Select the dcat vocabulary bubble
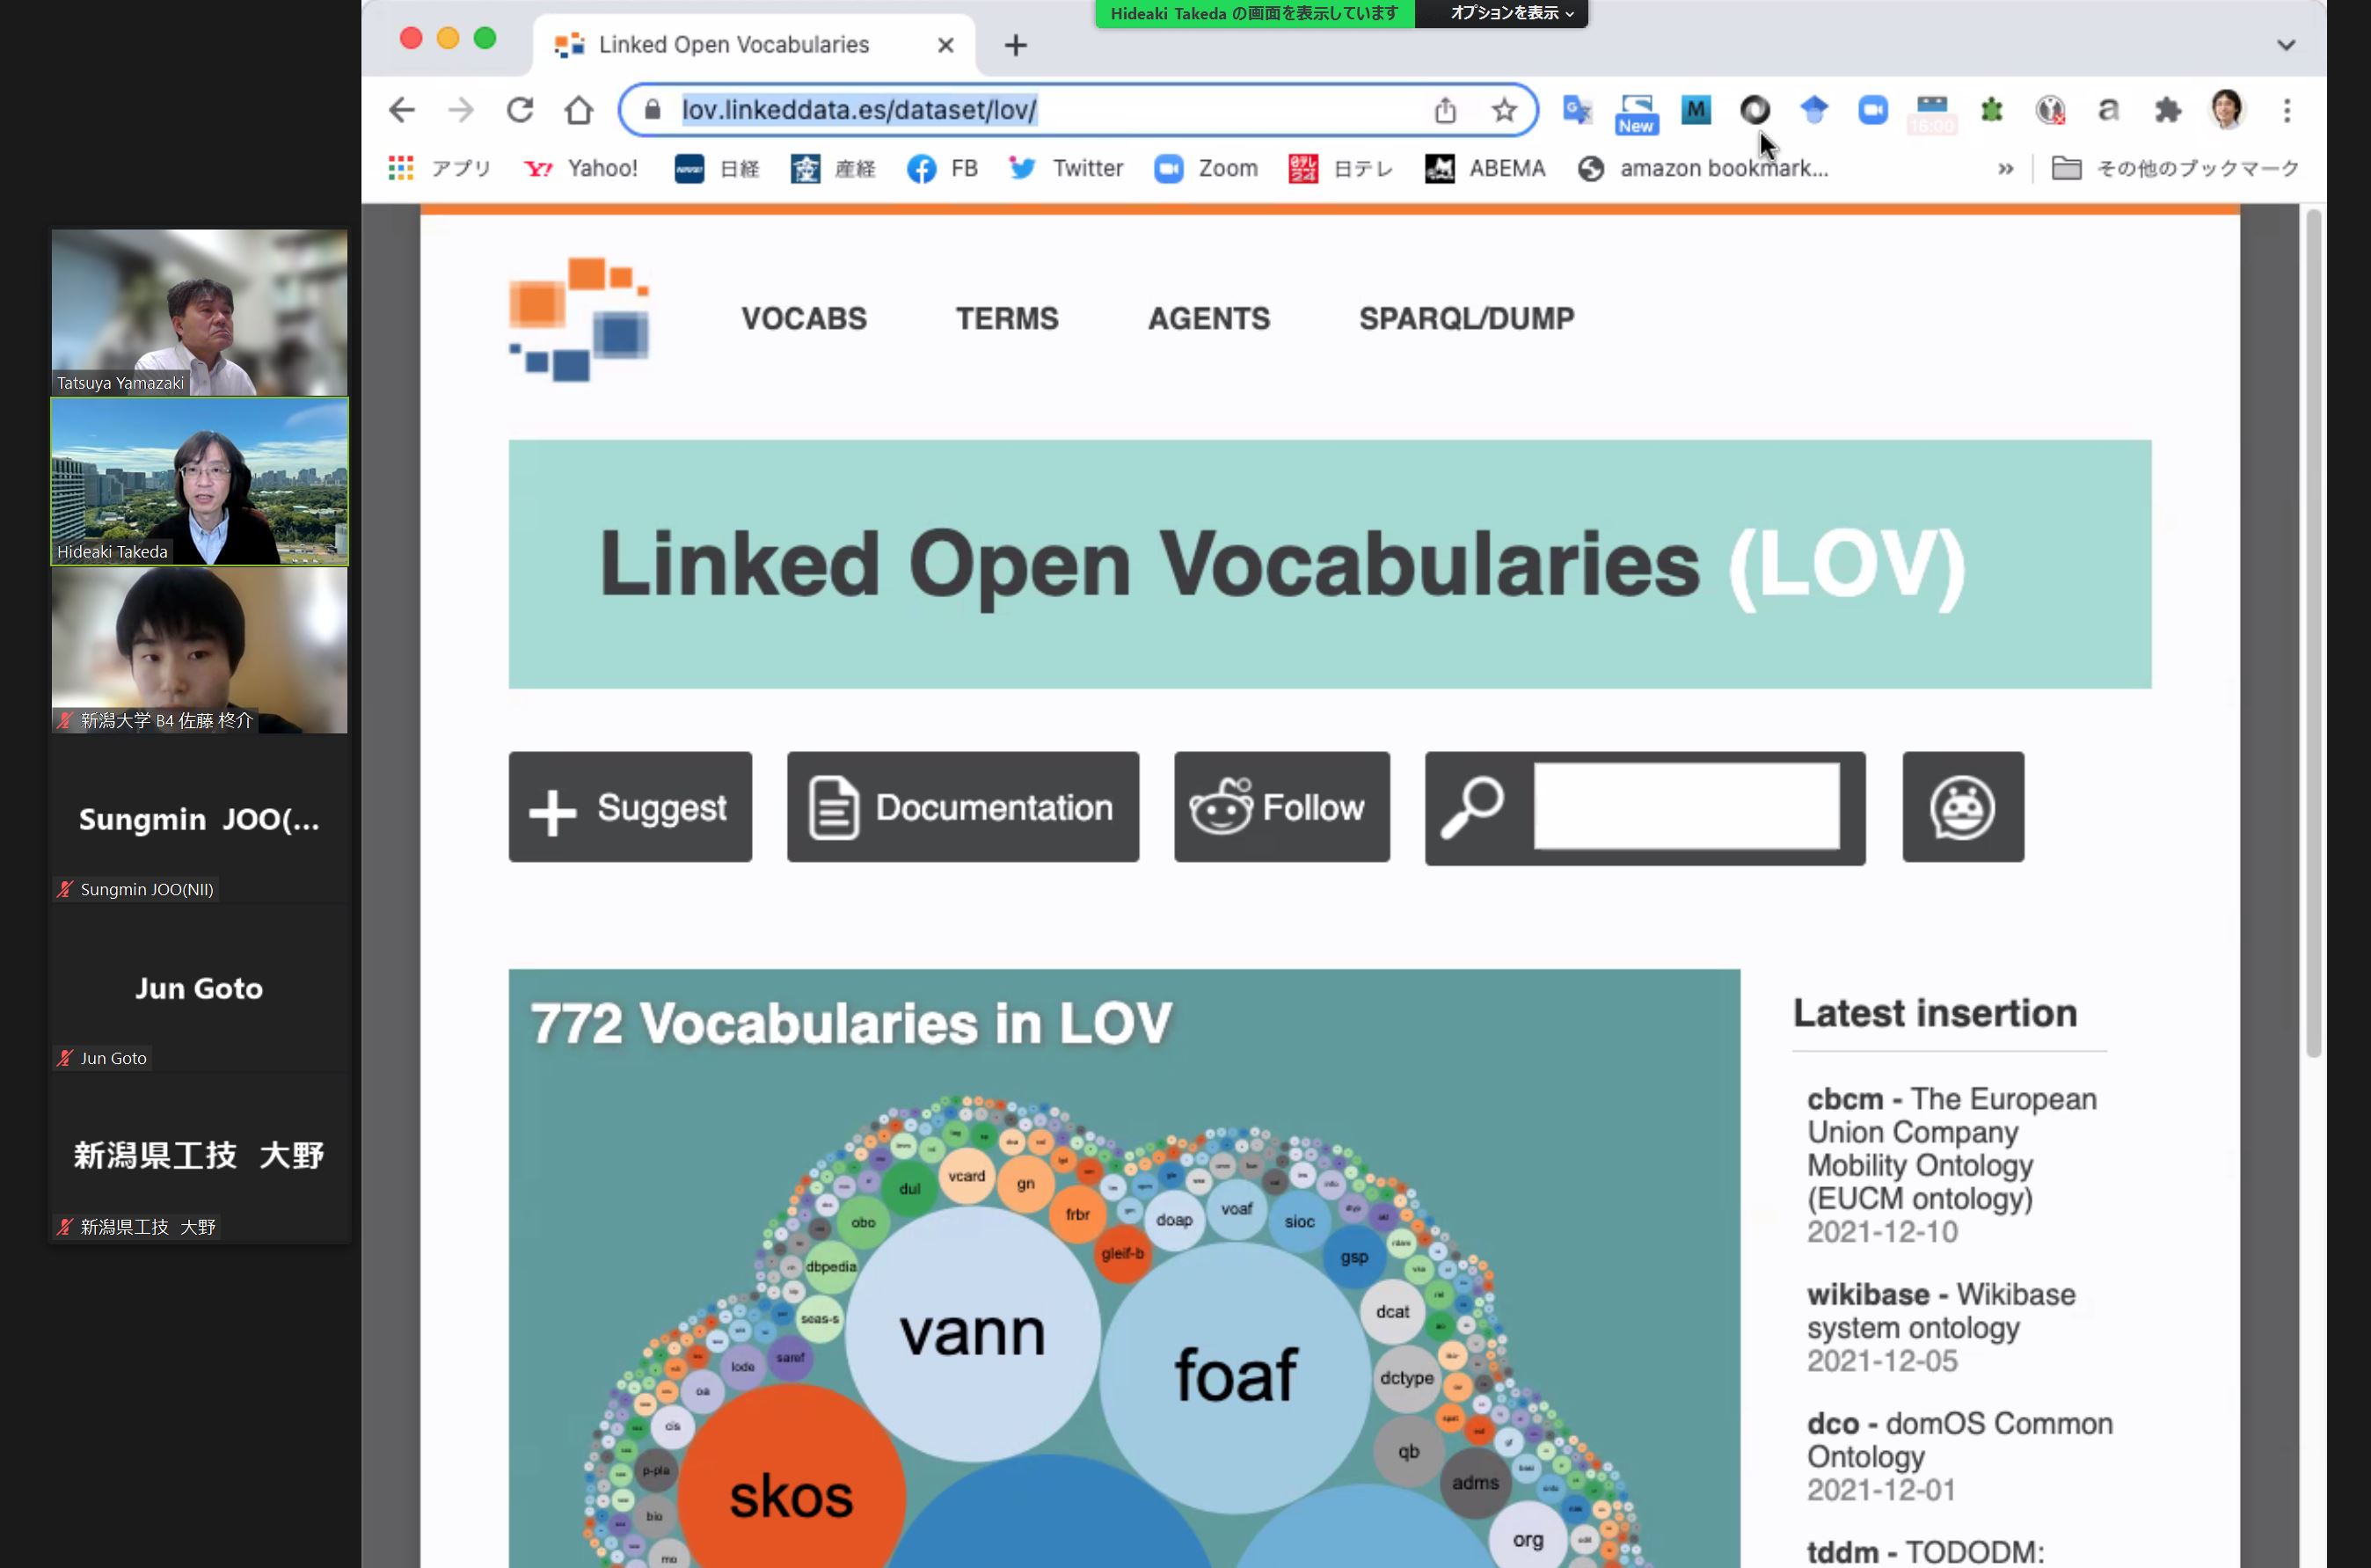The image size is (2371, 1568). (x=1392, y=1311)
